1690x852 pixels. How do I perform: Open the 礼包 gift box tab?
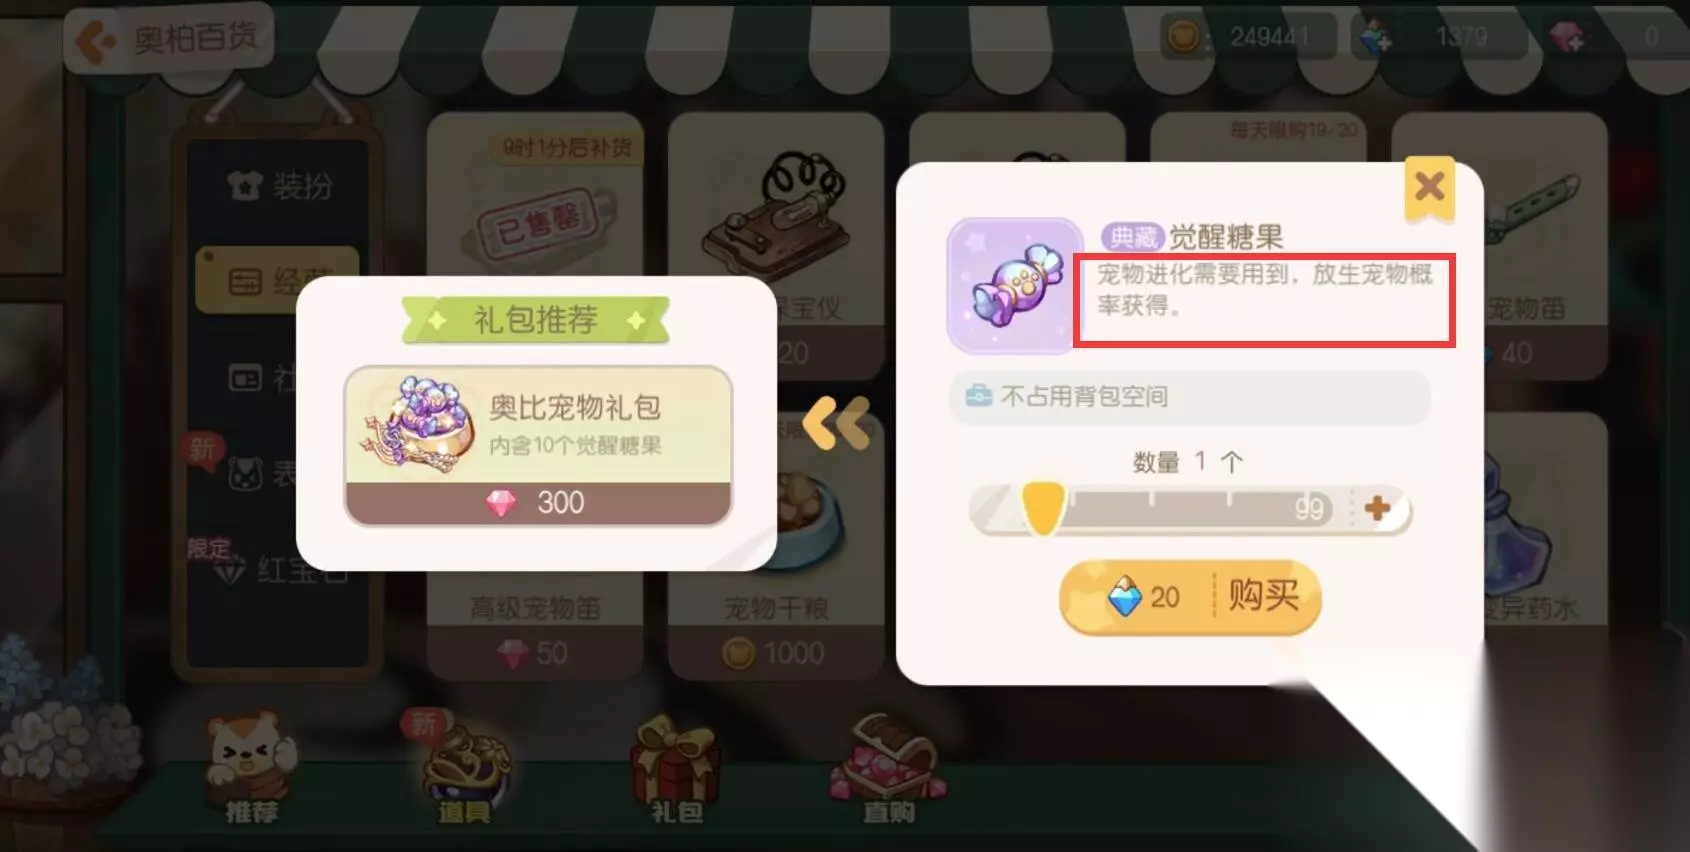tap(676, 768)
